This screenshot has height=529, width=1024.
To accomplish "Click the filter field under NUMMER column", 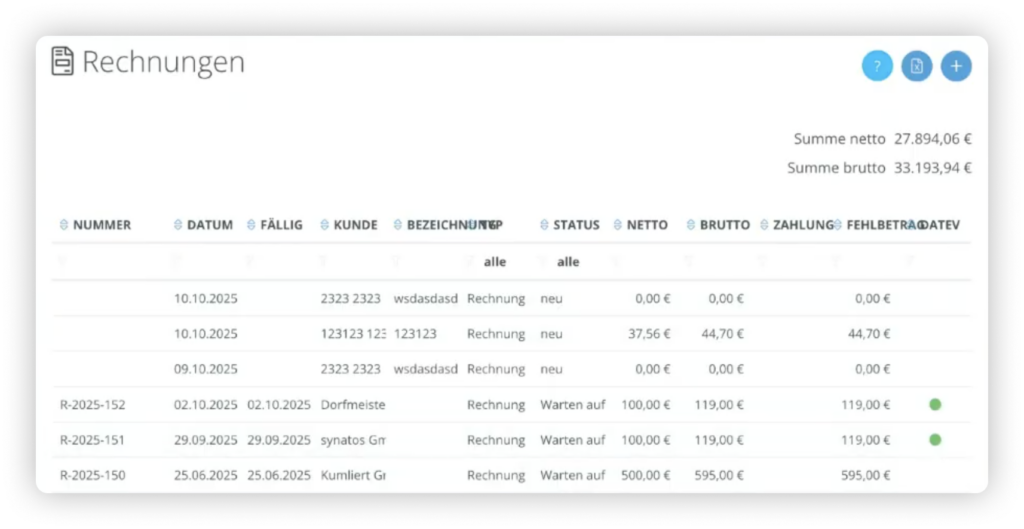I will (100, 262).
